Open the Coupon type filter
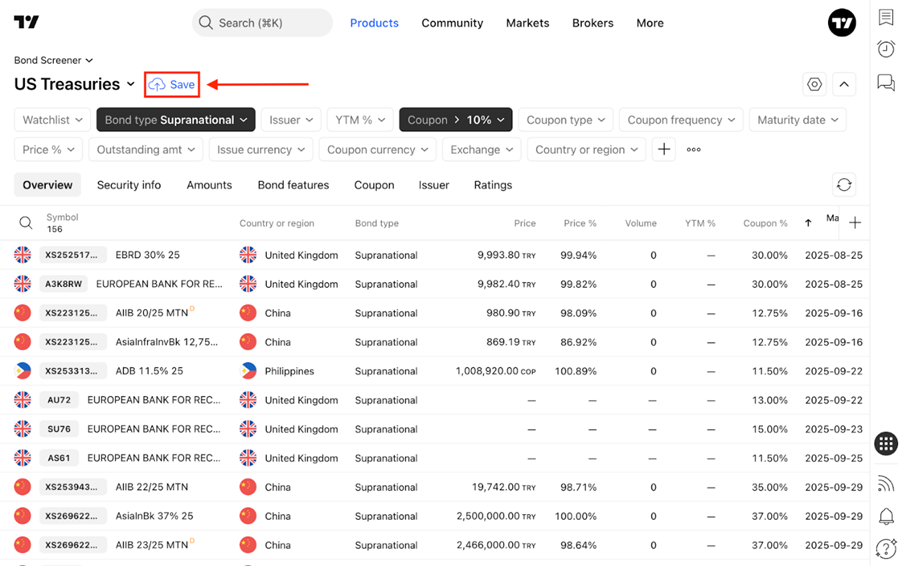 pos(565,120)
